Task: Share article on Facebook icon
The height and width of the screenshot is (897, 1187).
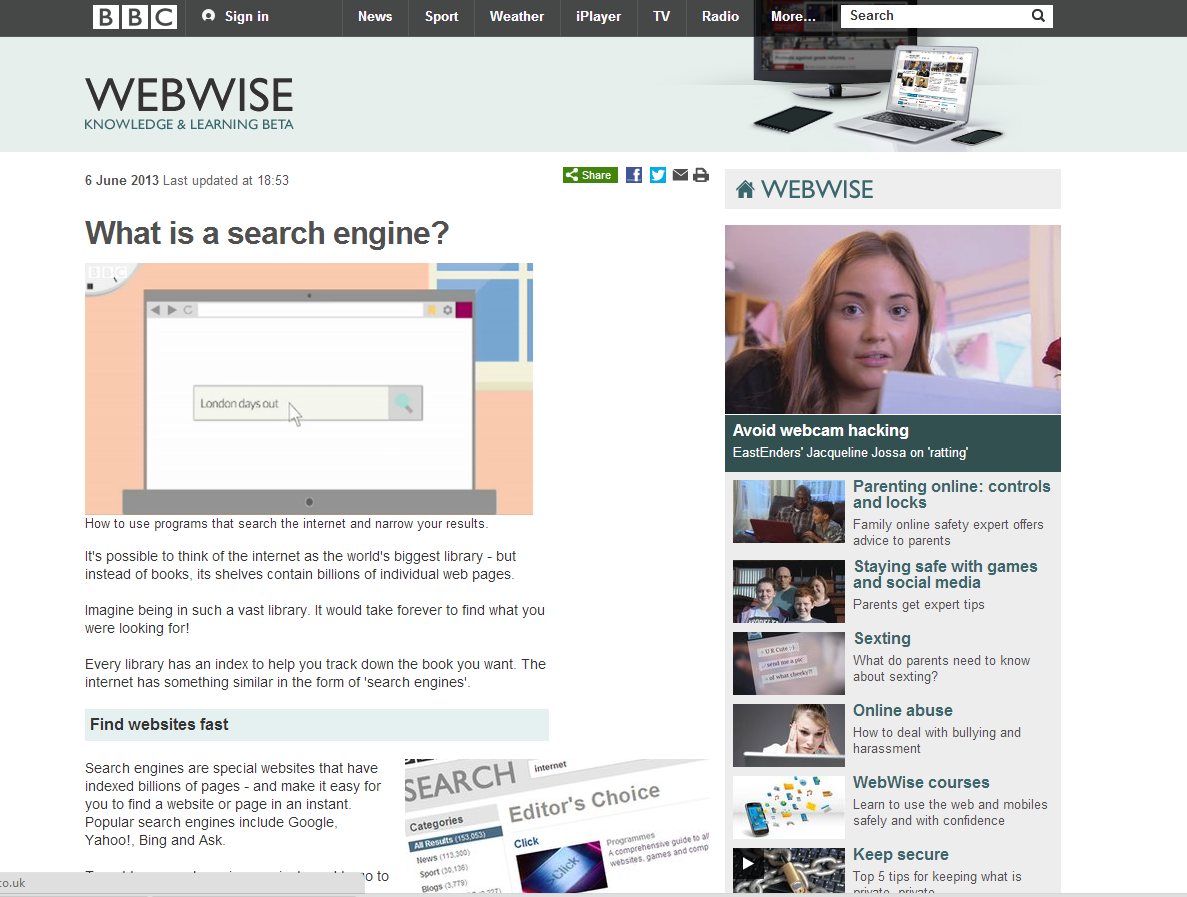Action: (x=634, y=175)
